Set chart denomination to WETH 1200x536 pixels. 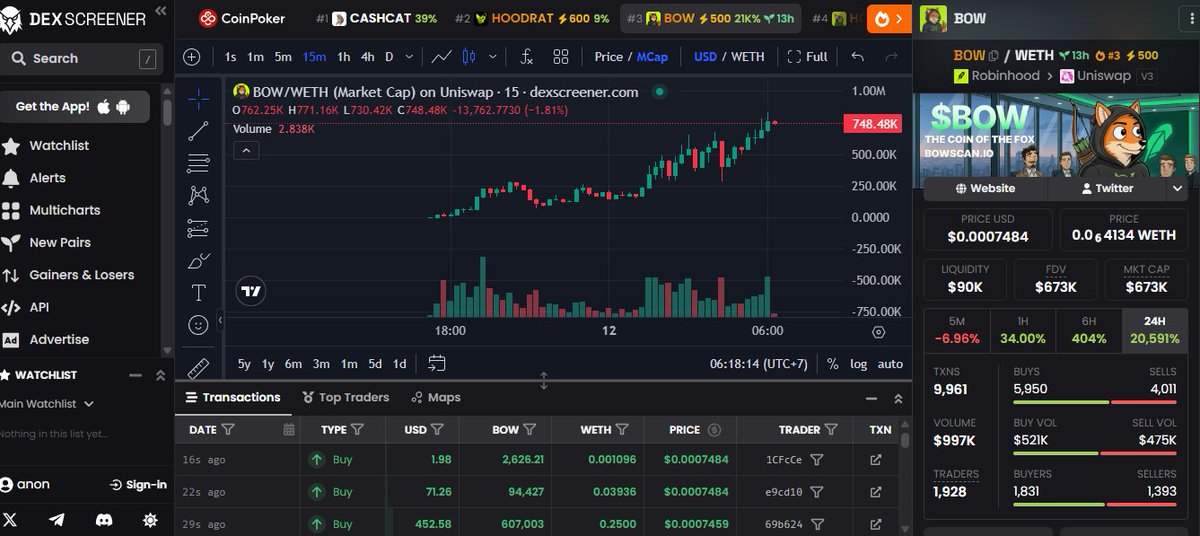(x=748, y=57)
